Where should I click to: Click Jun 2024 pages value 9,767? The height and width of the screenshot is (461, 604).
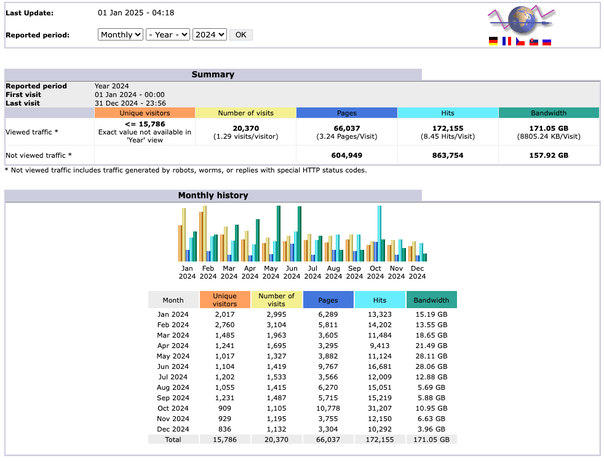pyautogui.click(x=328, y=366)
